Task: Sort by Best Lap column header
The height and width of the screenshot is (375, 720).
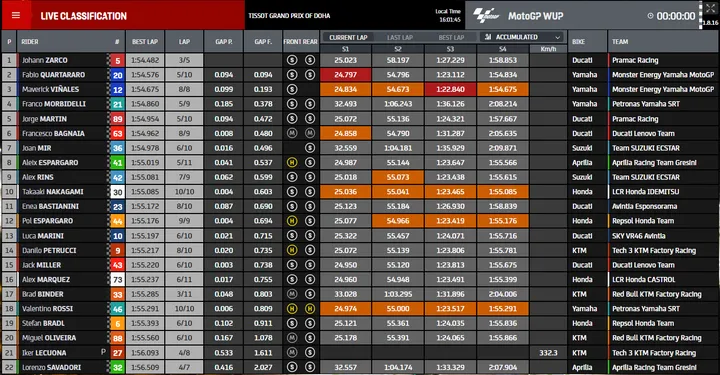Action: (145, 41)
